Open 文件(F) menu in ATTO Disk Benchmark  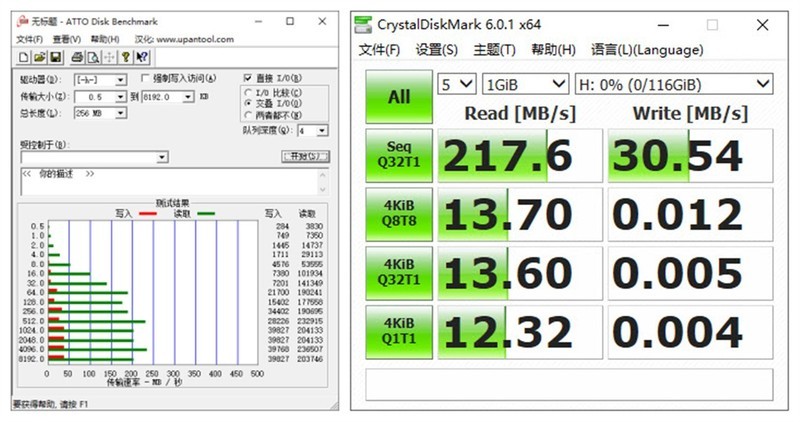coord(29,39)
